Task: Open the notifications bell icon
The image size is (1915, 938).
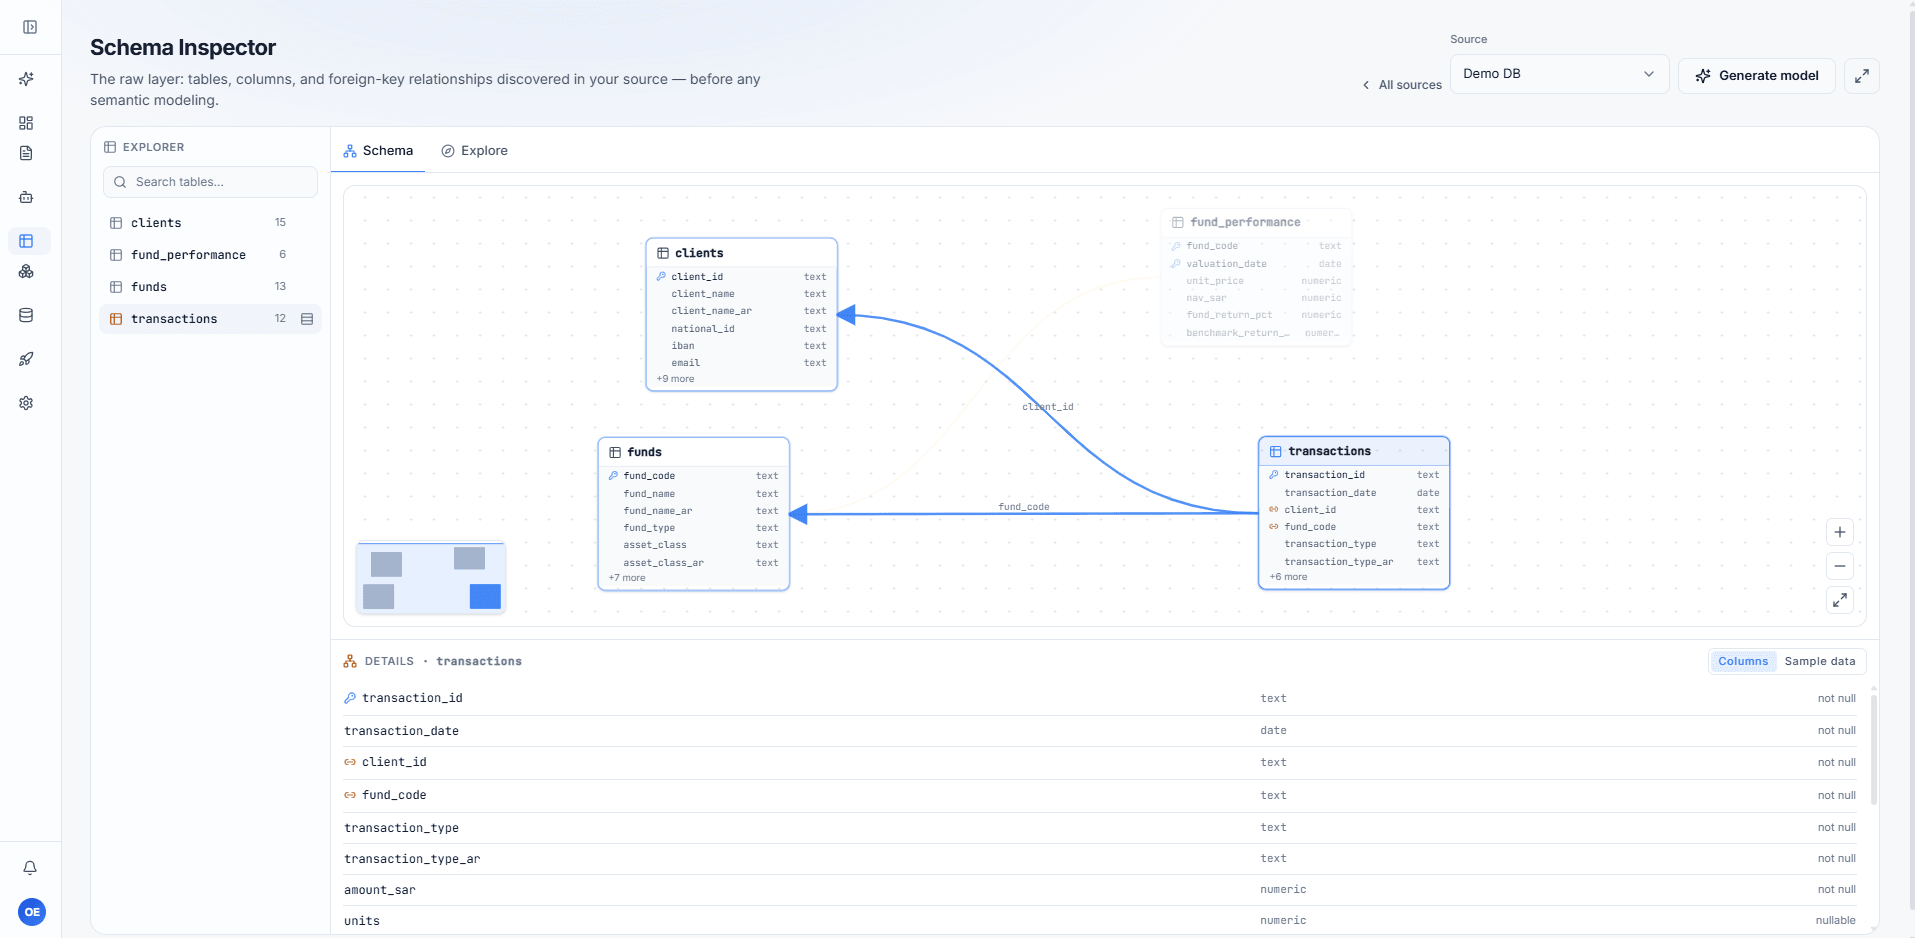Action: coord(30,868)
